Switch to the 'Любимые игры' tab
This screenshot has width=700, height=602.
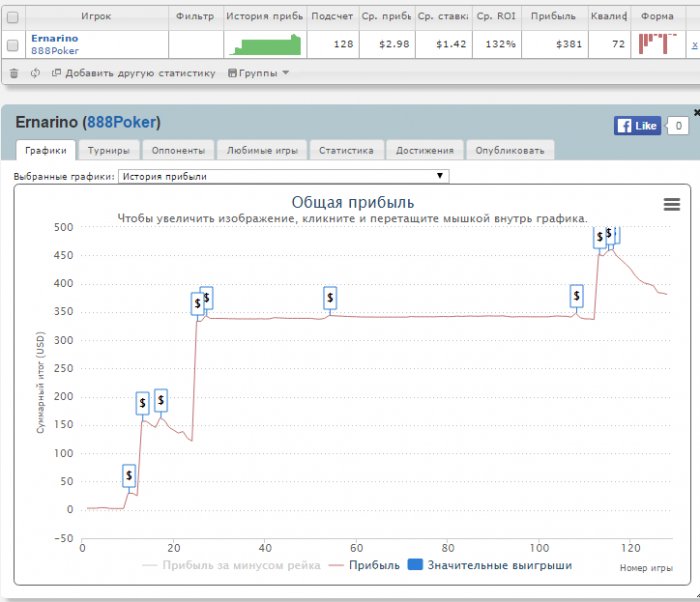[x=262, y=150]
